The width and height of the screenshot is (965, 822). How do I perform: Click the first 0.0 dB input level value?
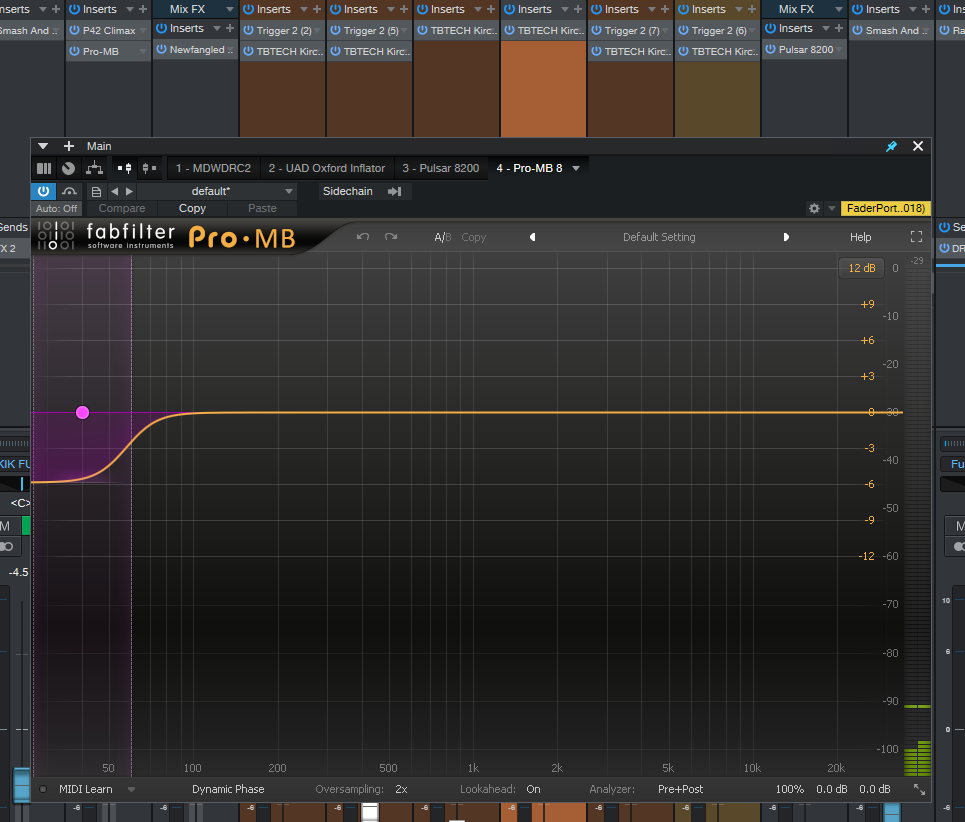point(831,789)
